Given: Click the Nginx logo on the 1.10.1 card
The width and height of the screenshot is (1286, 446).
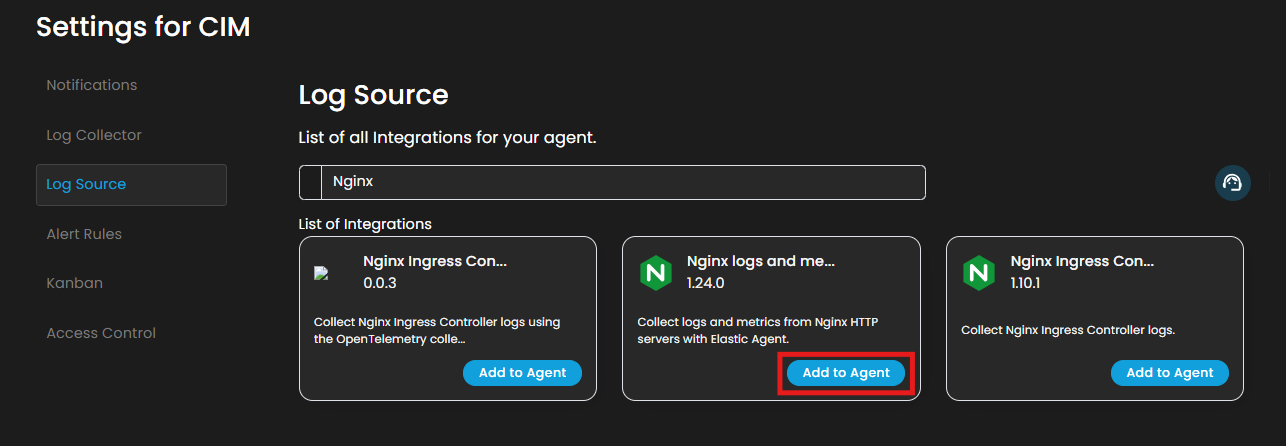Looking at the screenshot, I should coord(978,272).
